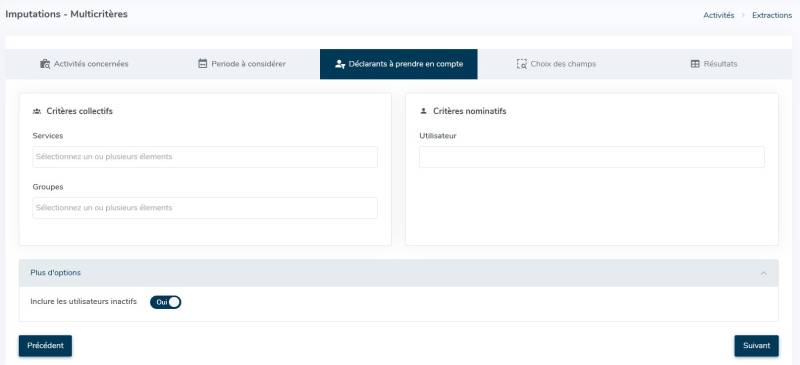
Task: Open the Résultats tab
Action: (713, 64)
